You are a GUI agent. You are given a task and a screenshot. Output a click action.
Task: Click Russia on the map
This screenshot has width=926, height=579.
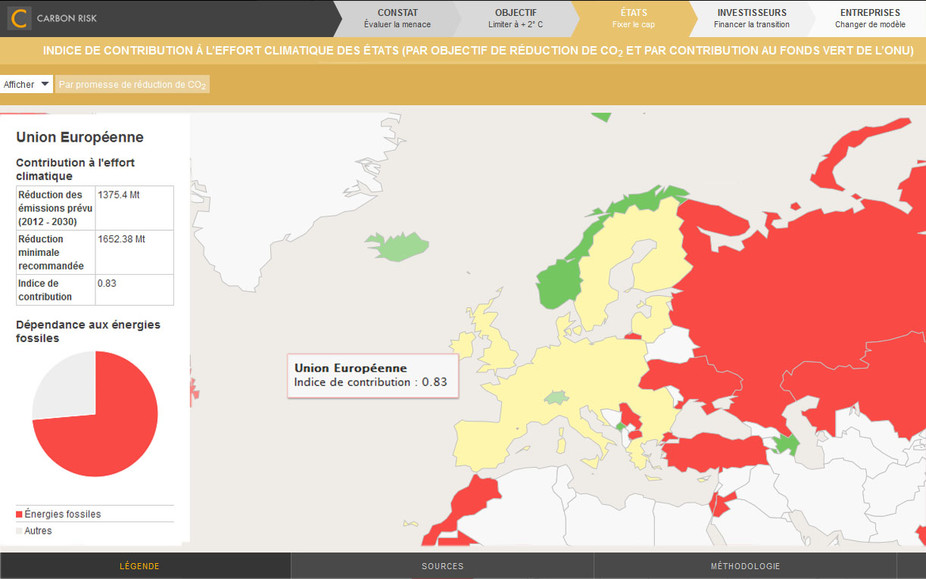[x=800, y=300]
